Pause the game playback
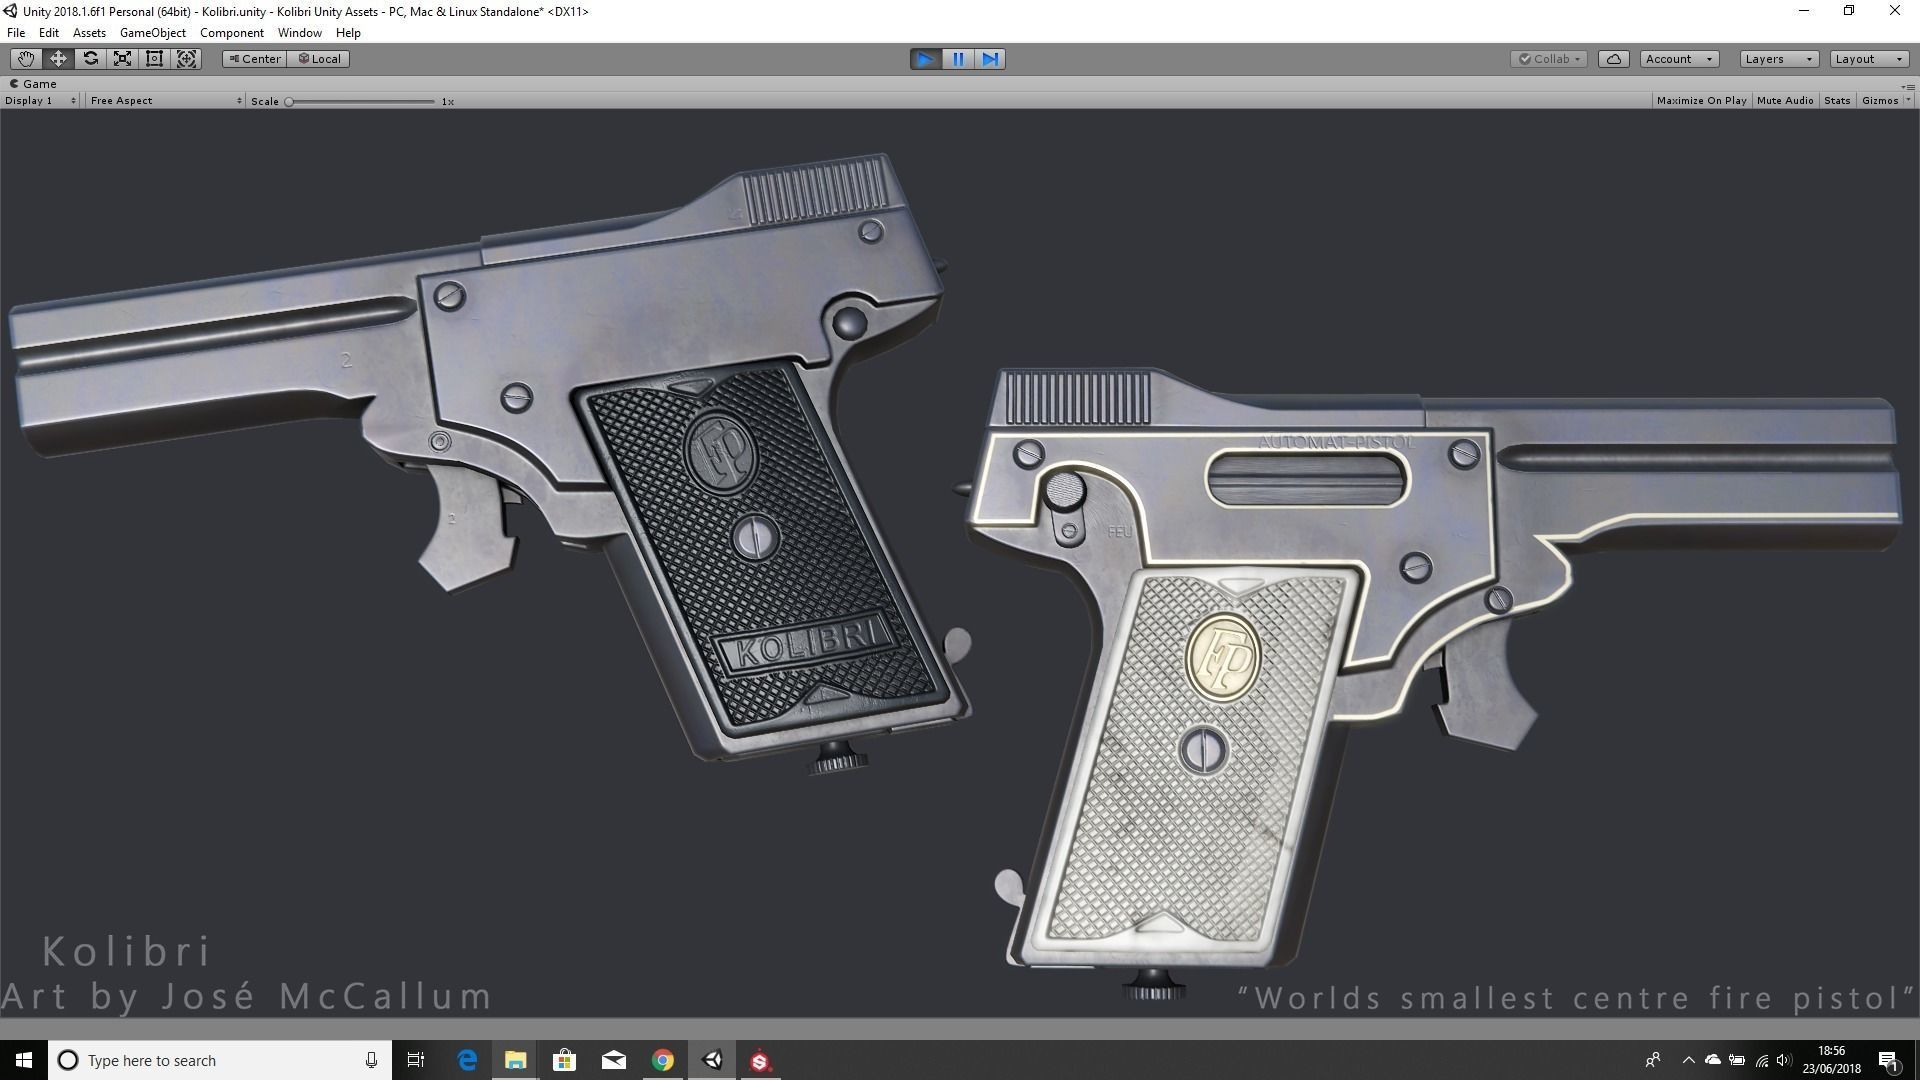The height and width of the screenshot is (1080, 1920). [958, 59]
